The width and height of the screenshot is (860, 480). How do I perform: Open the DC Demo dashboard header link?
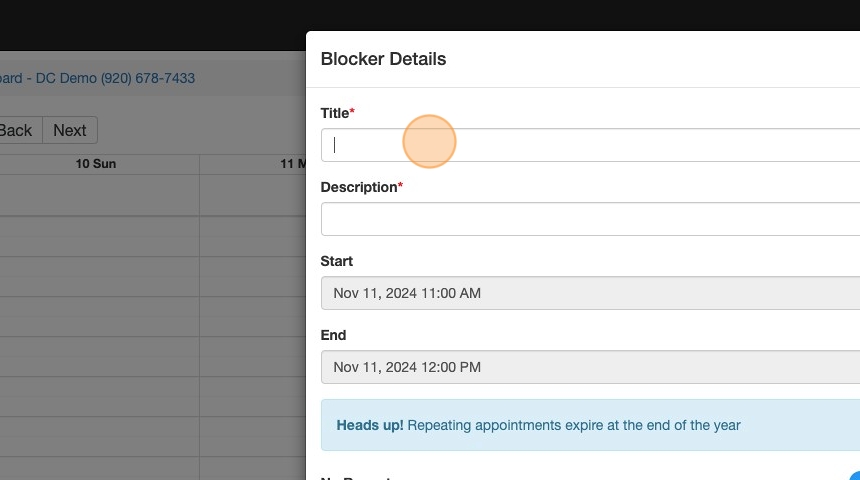98,78
